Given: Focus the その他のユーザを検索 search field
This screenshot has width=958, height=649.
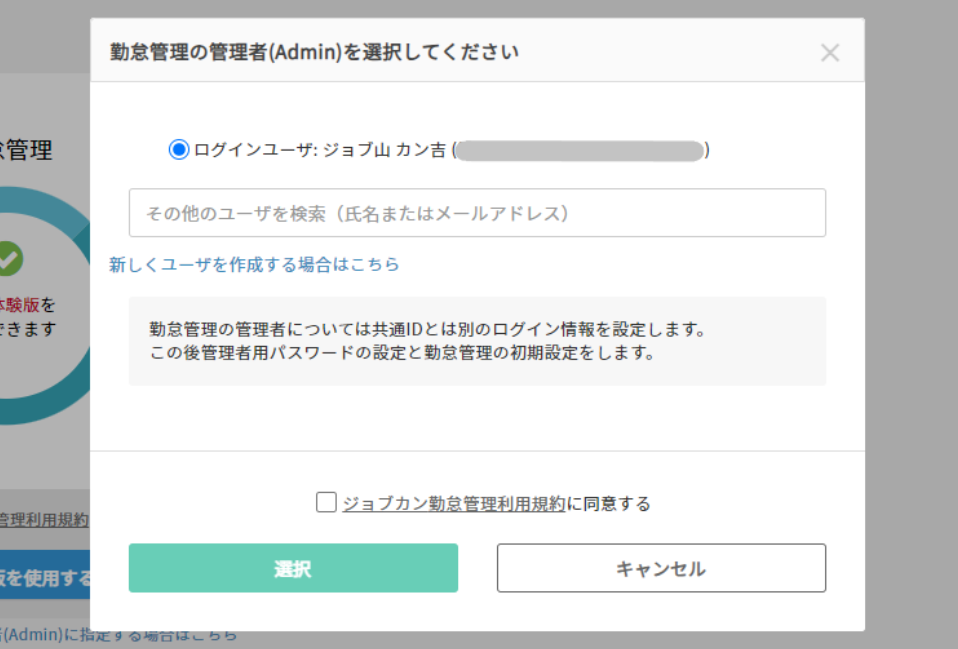Looking at the screenshot, I should pos(477,213).
